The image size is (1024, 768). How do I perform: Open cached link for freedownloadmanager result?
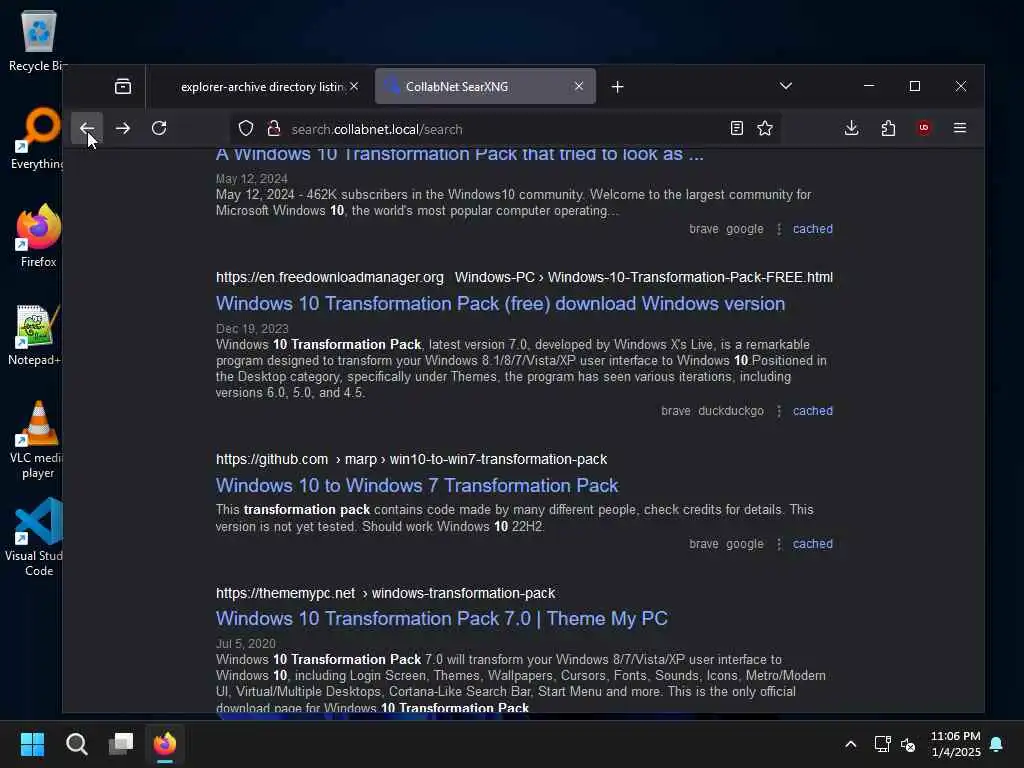tap(812, 411)
